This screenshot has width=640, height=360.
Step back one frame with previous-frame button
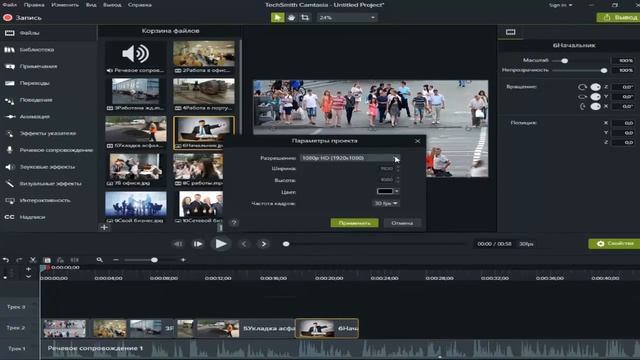click(178, 244)
